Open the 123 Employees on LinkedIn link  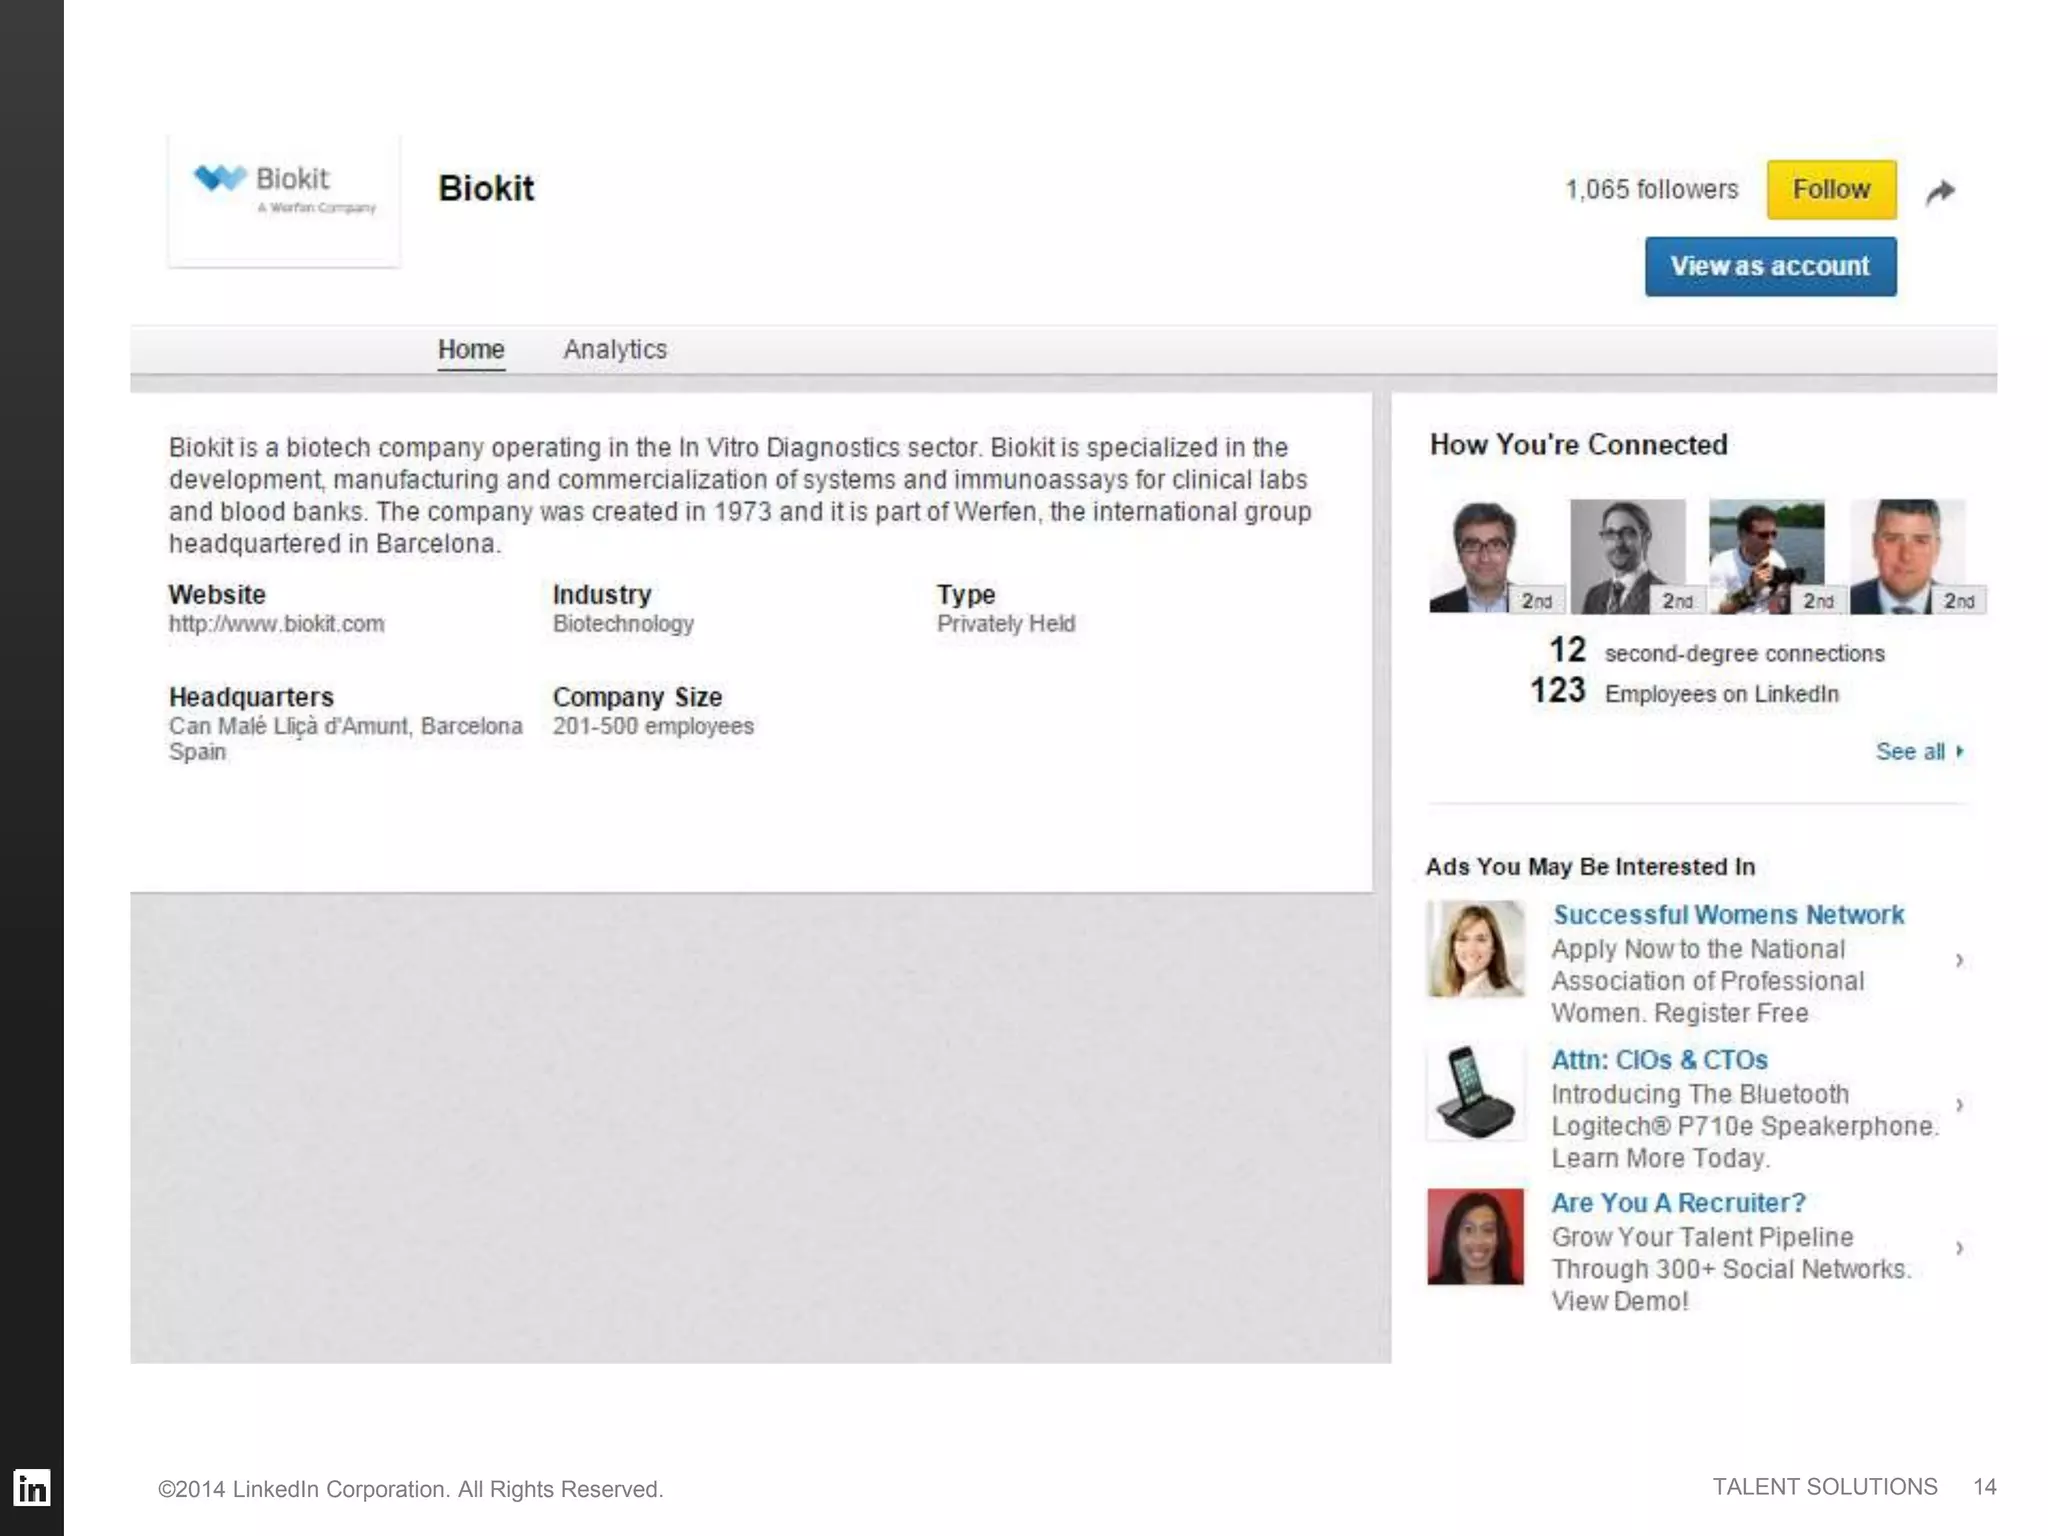pyautogui.click(x=1684, y=692)
